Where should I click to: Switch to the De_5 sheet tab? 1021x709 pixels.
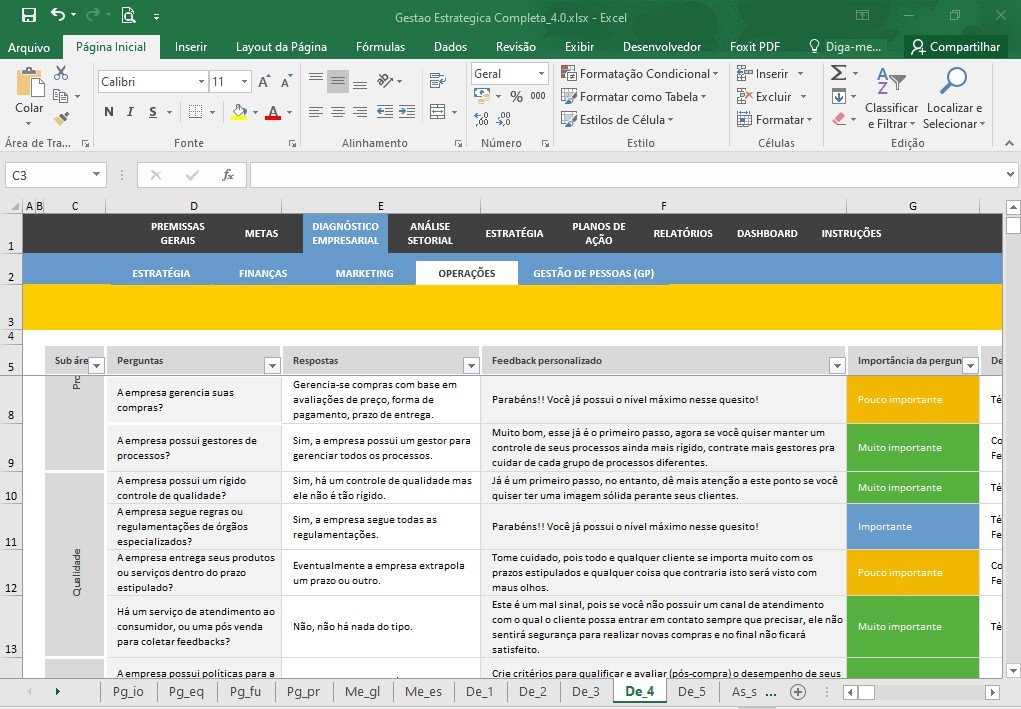(x=692, y=691)
